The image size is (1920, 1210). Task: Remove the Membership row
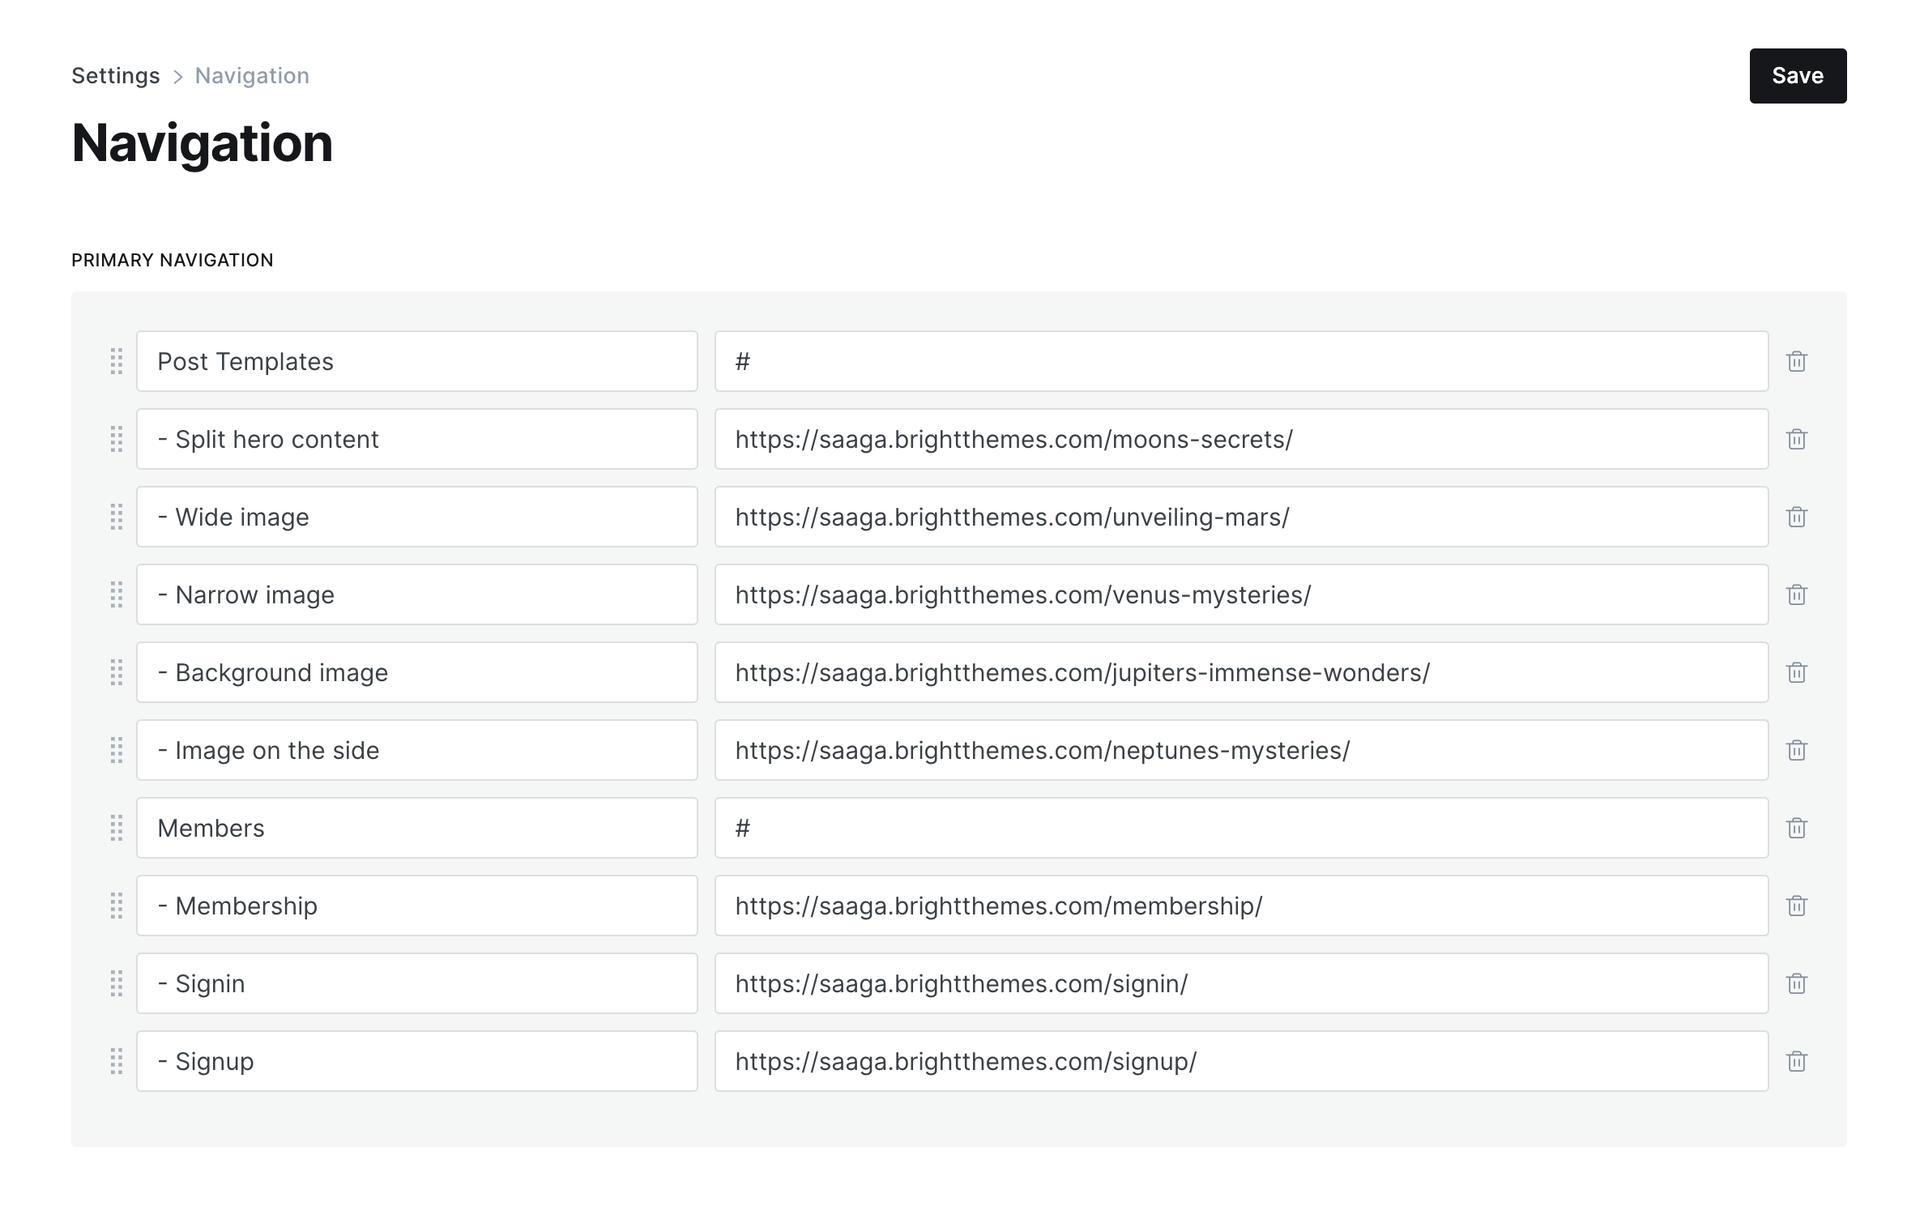pyautogui.click(x=1797, y=906)
